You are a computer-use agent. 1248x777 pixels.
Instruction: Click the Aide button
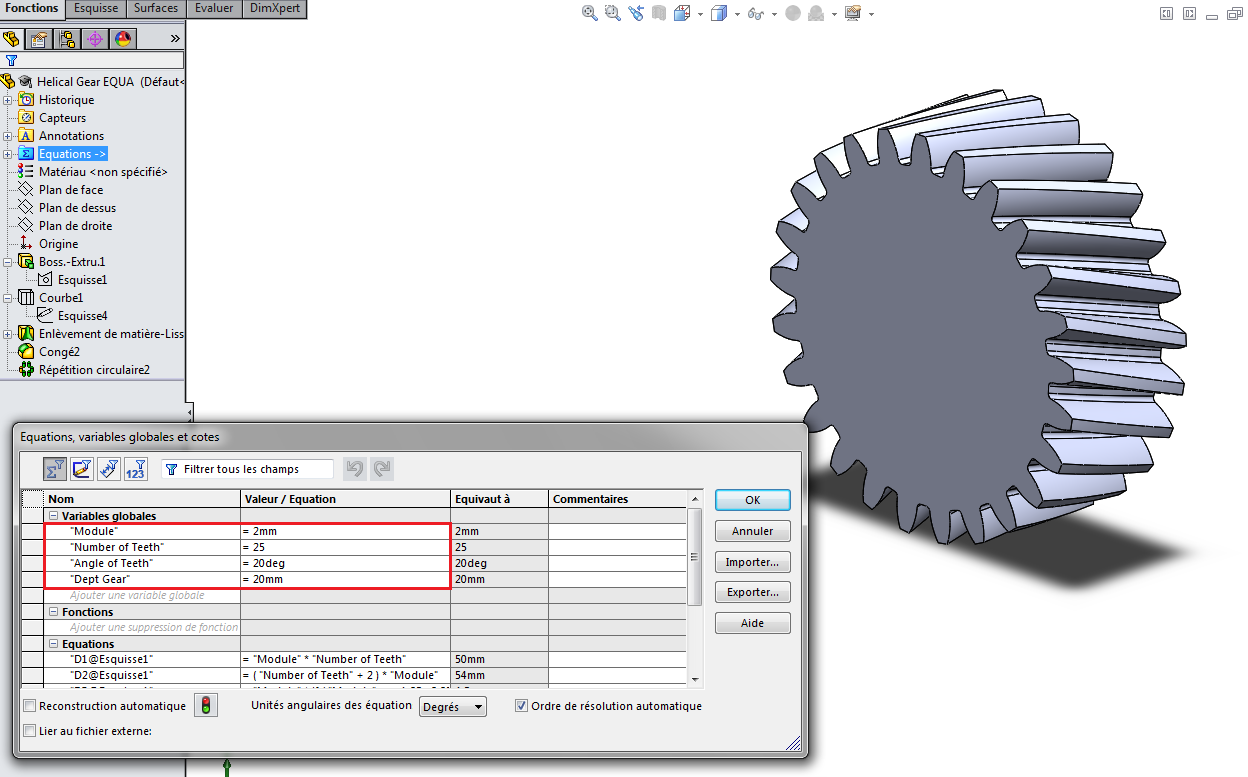[753, 623]
